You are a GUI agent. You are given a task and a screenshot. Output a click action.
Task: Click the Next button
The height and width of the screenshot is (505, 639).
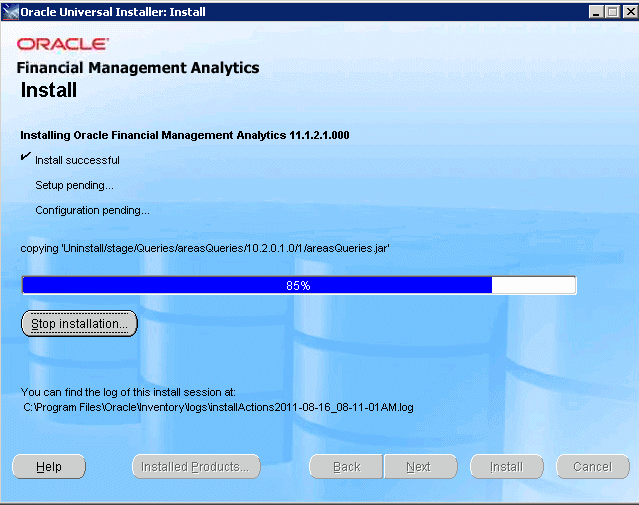421,466
